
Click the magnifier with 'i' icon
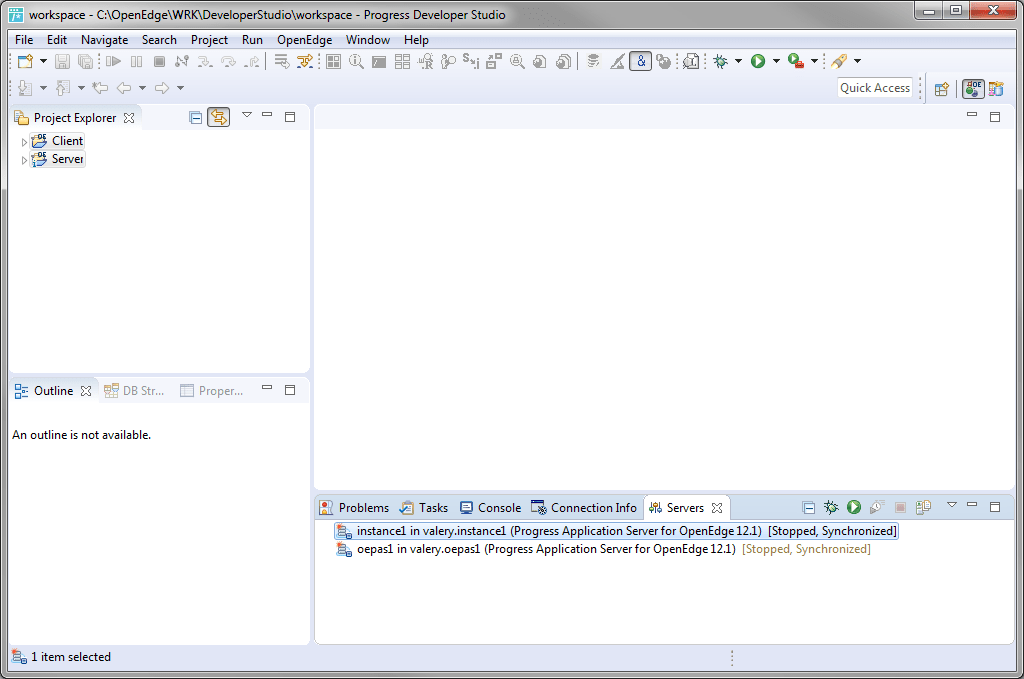point(356,61)
